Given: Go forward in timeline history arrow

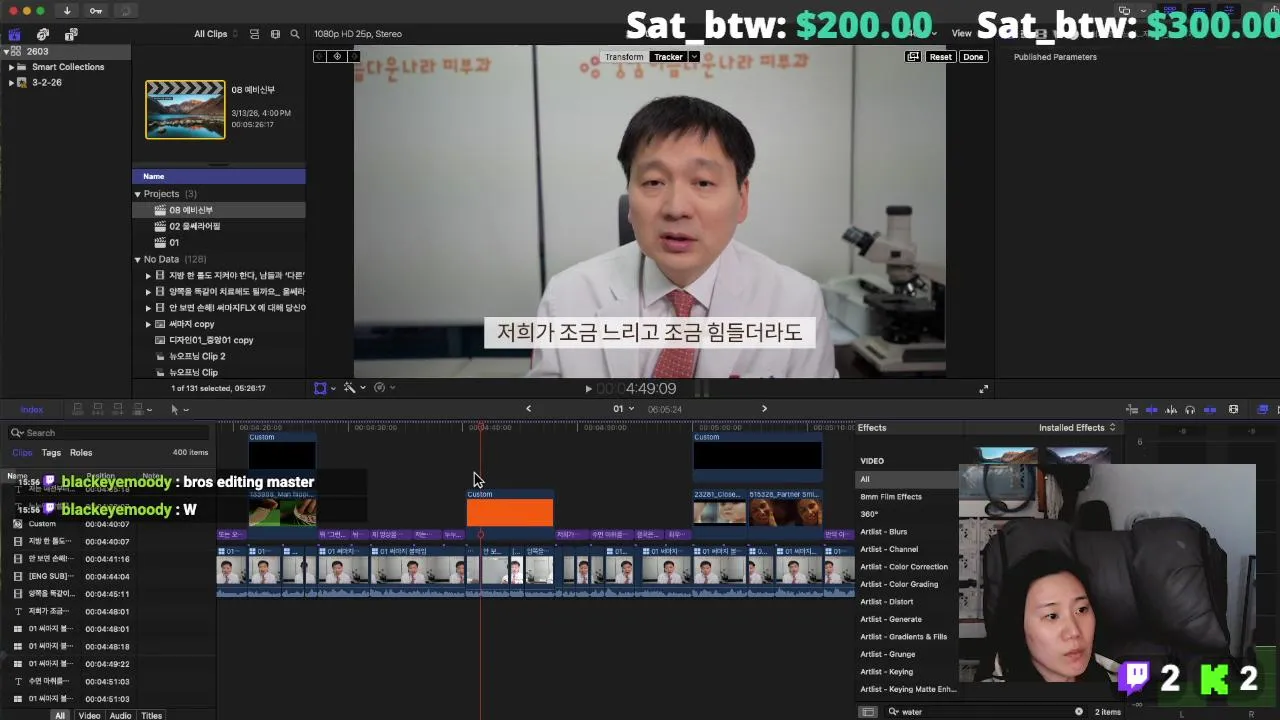Looking at the screenshot, I should click(764, 409).
